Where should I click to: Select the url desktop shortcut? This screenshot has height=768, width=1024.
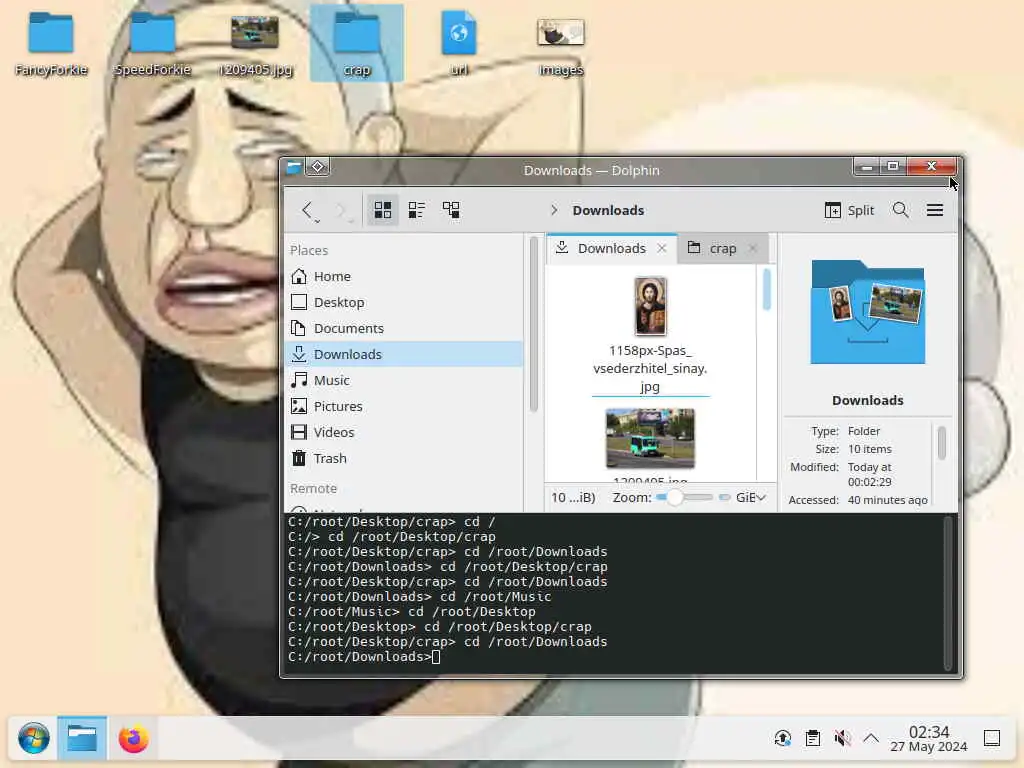[458, 43]
